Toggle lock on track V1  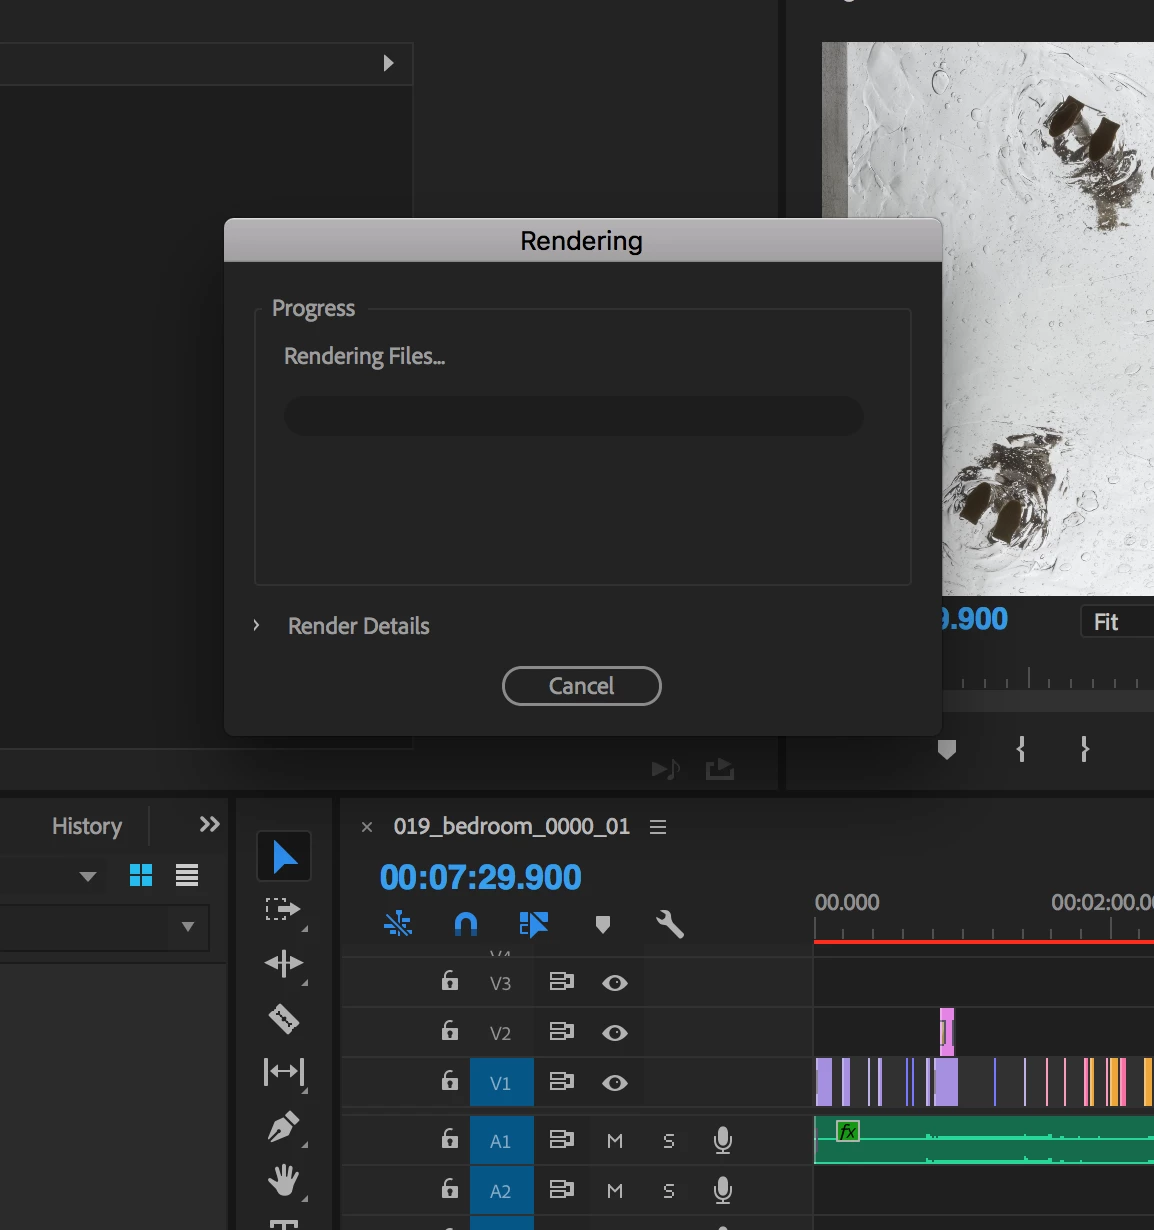450,1081
